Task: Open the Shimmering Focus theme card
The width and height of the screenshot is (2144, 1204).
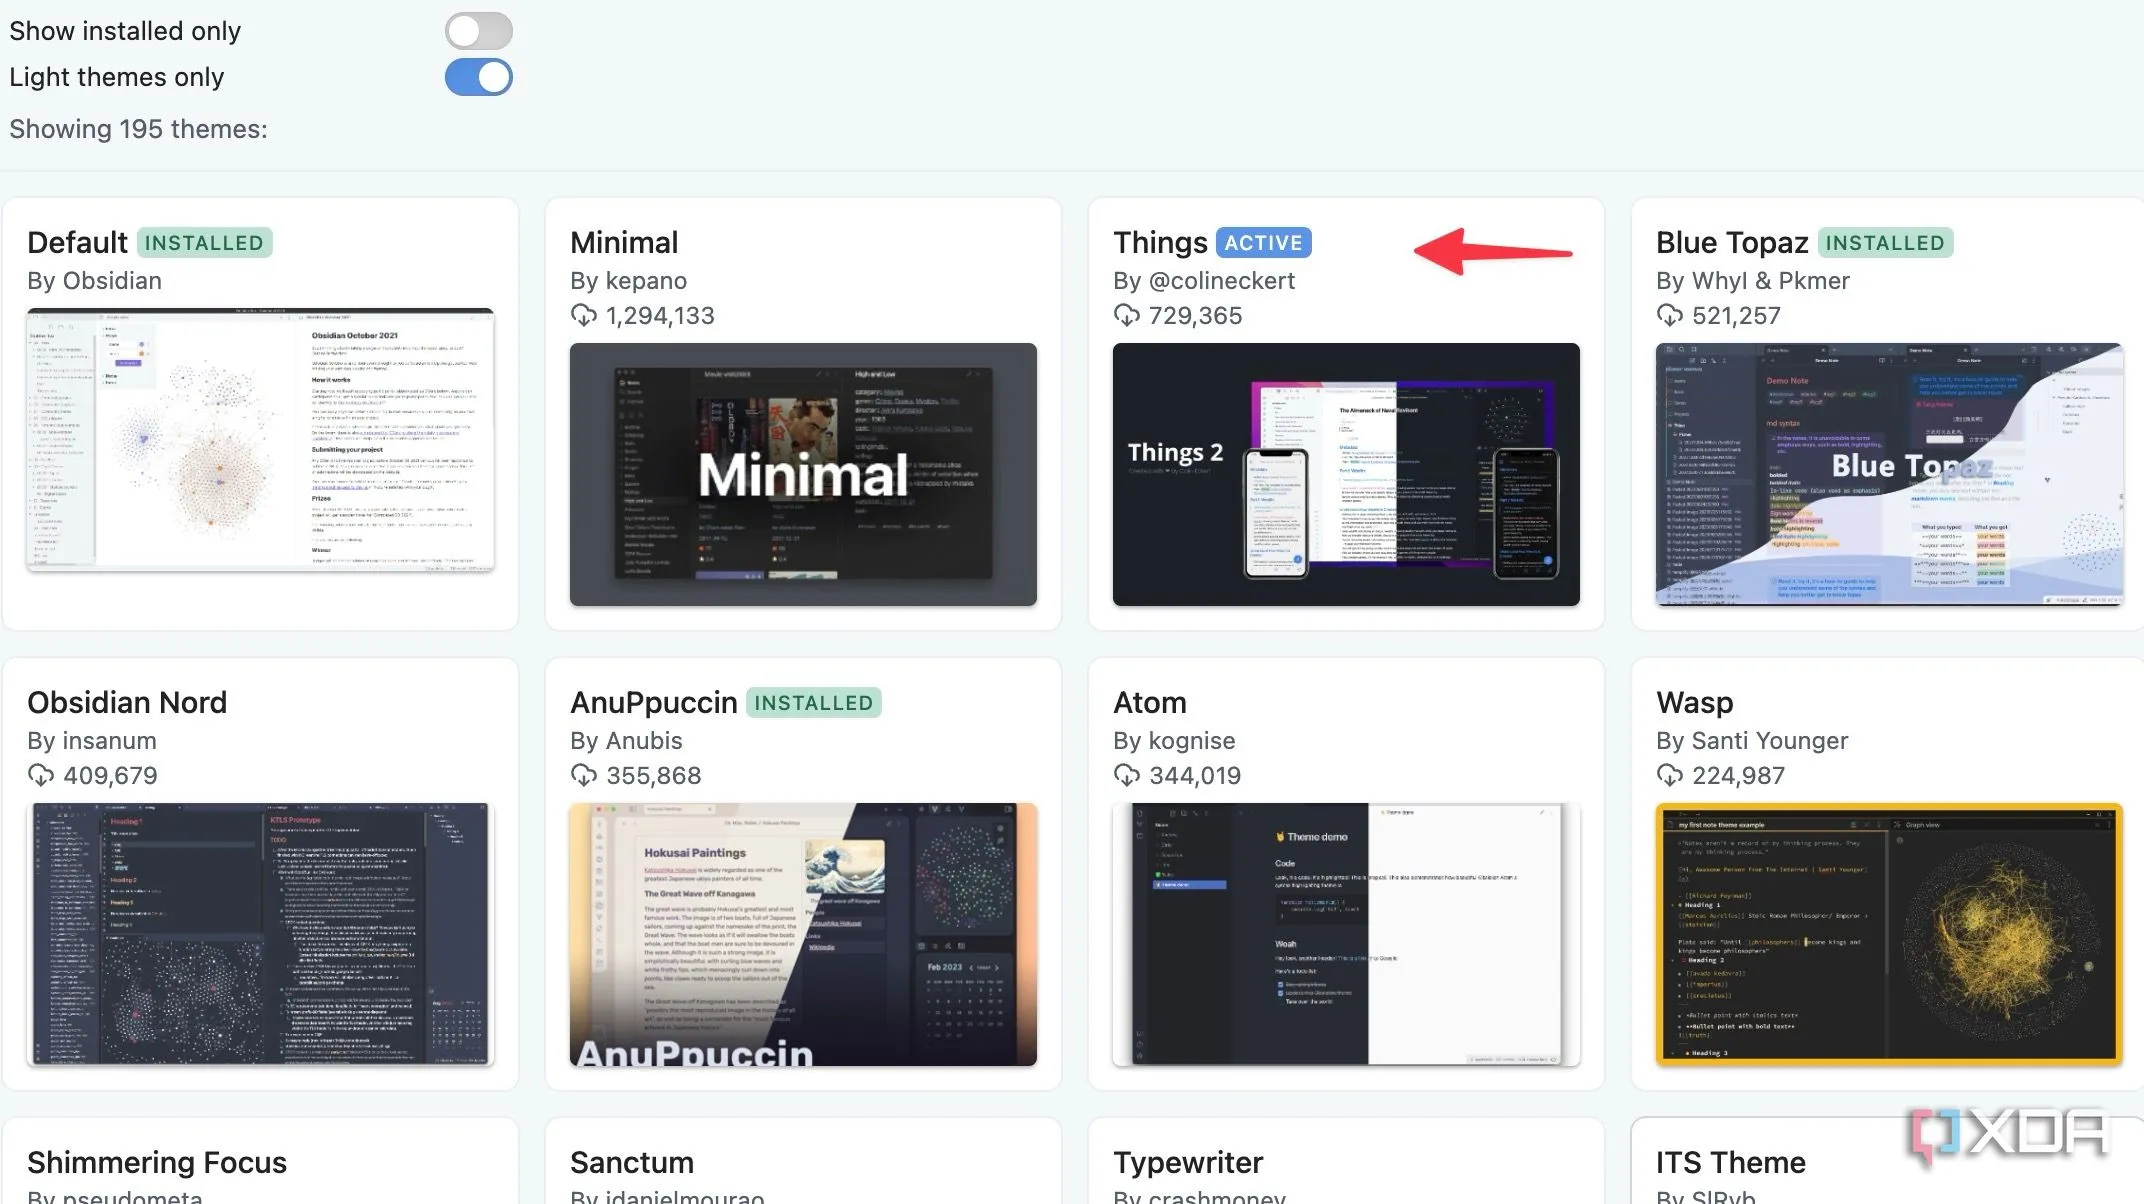Action: point(157,1163)
